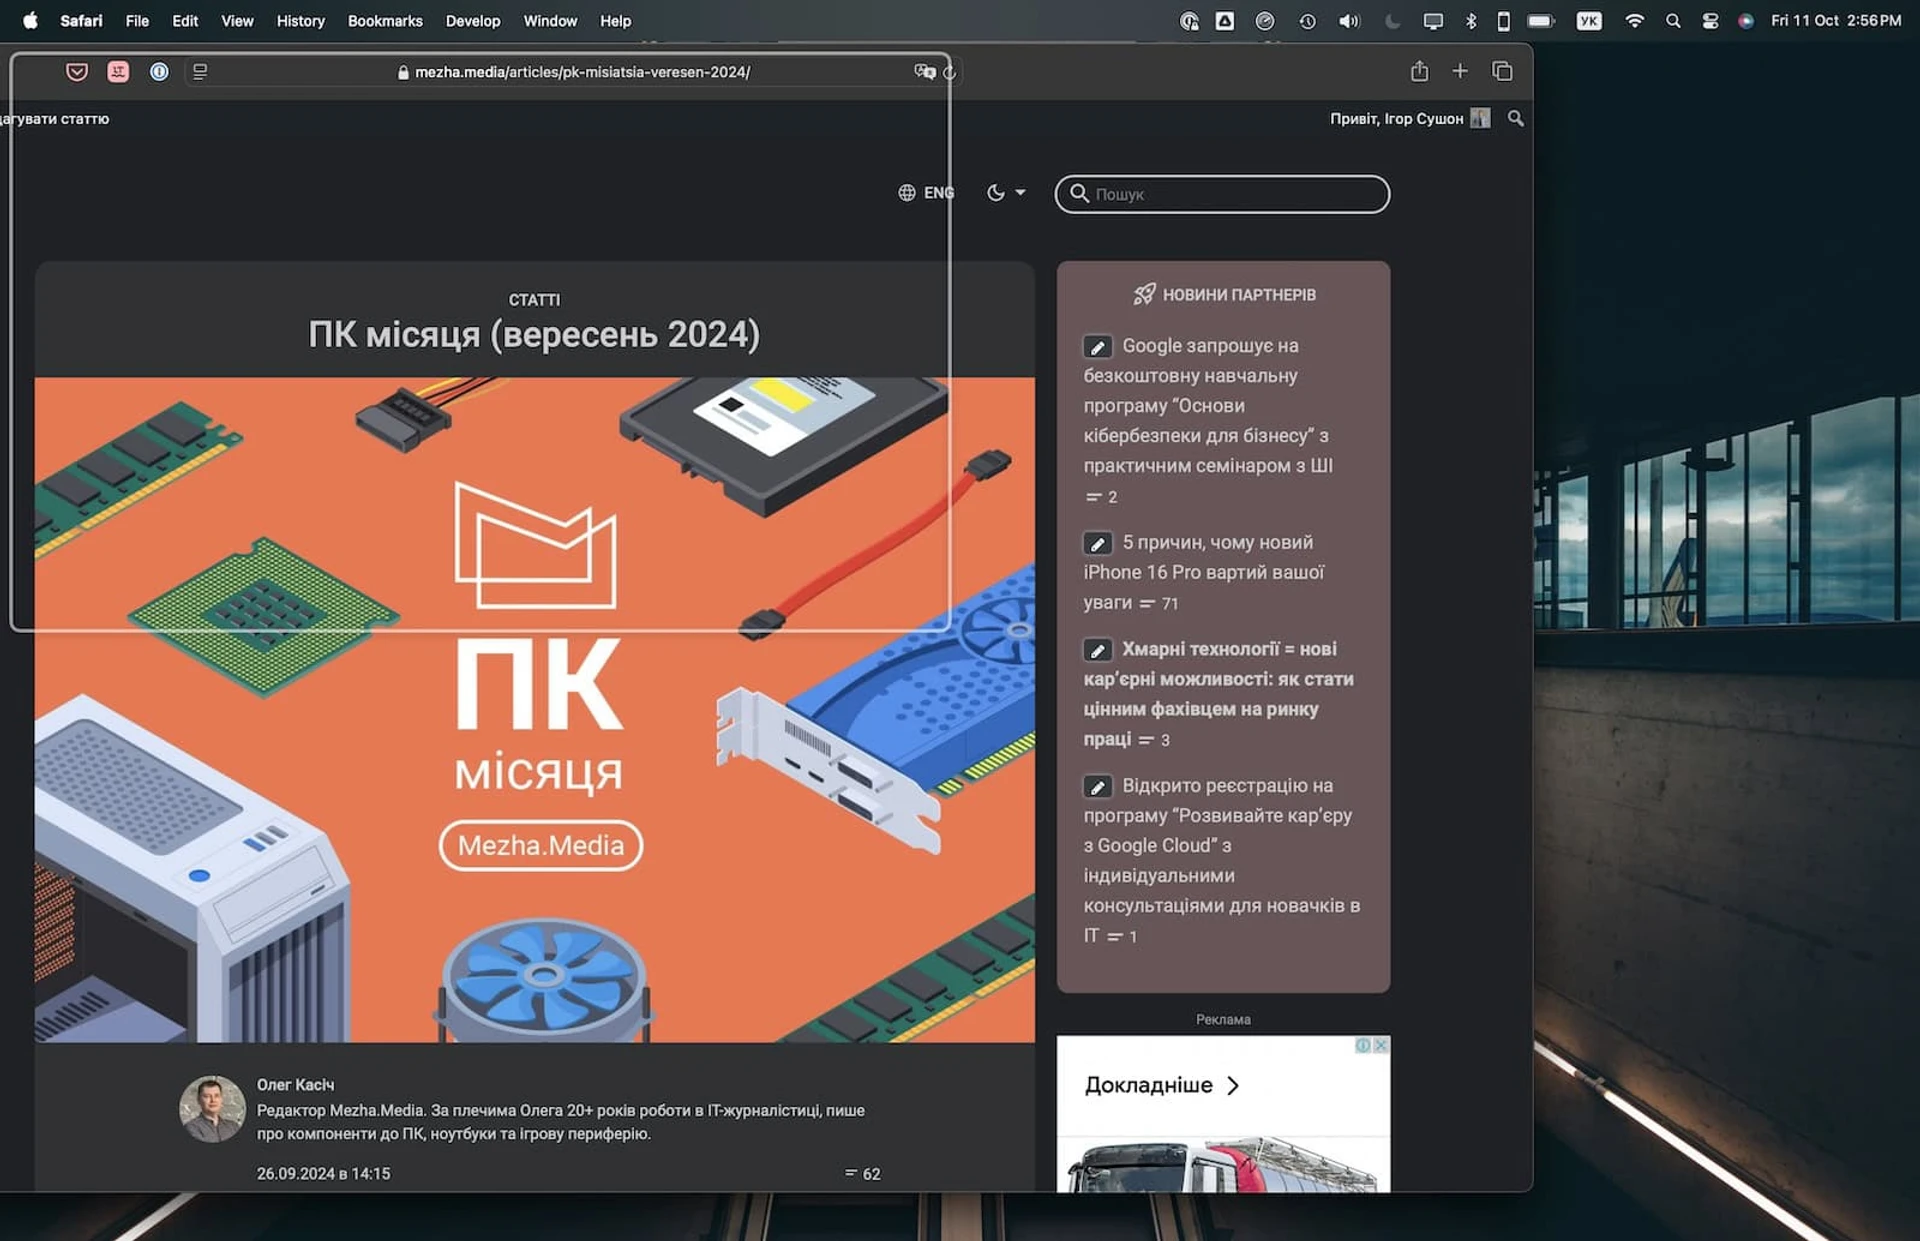This screenshot has height=1241, width=1920.
Task: Toggle Focus moon icon in menu bar
Action: (x=1392, y=20)
